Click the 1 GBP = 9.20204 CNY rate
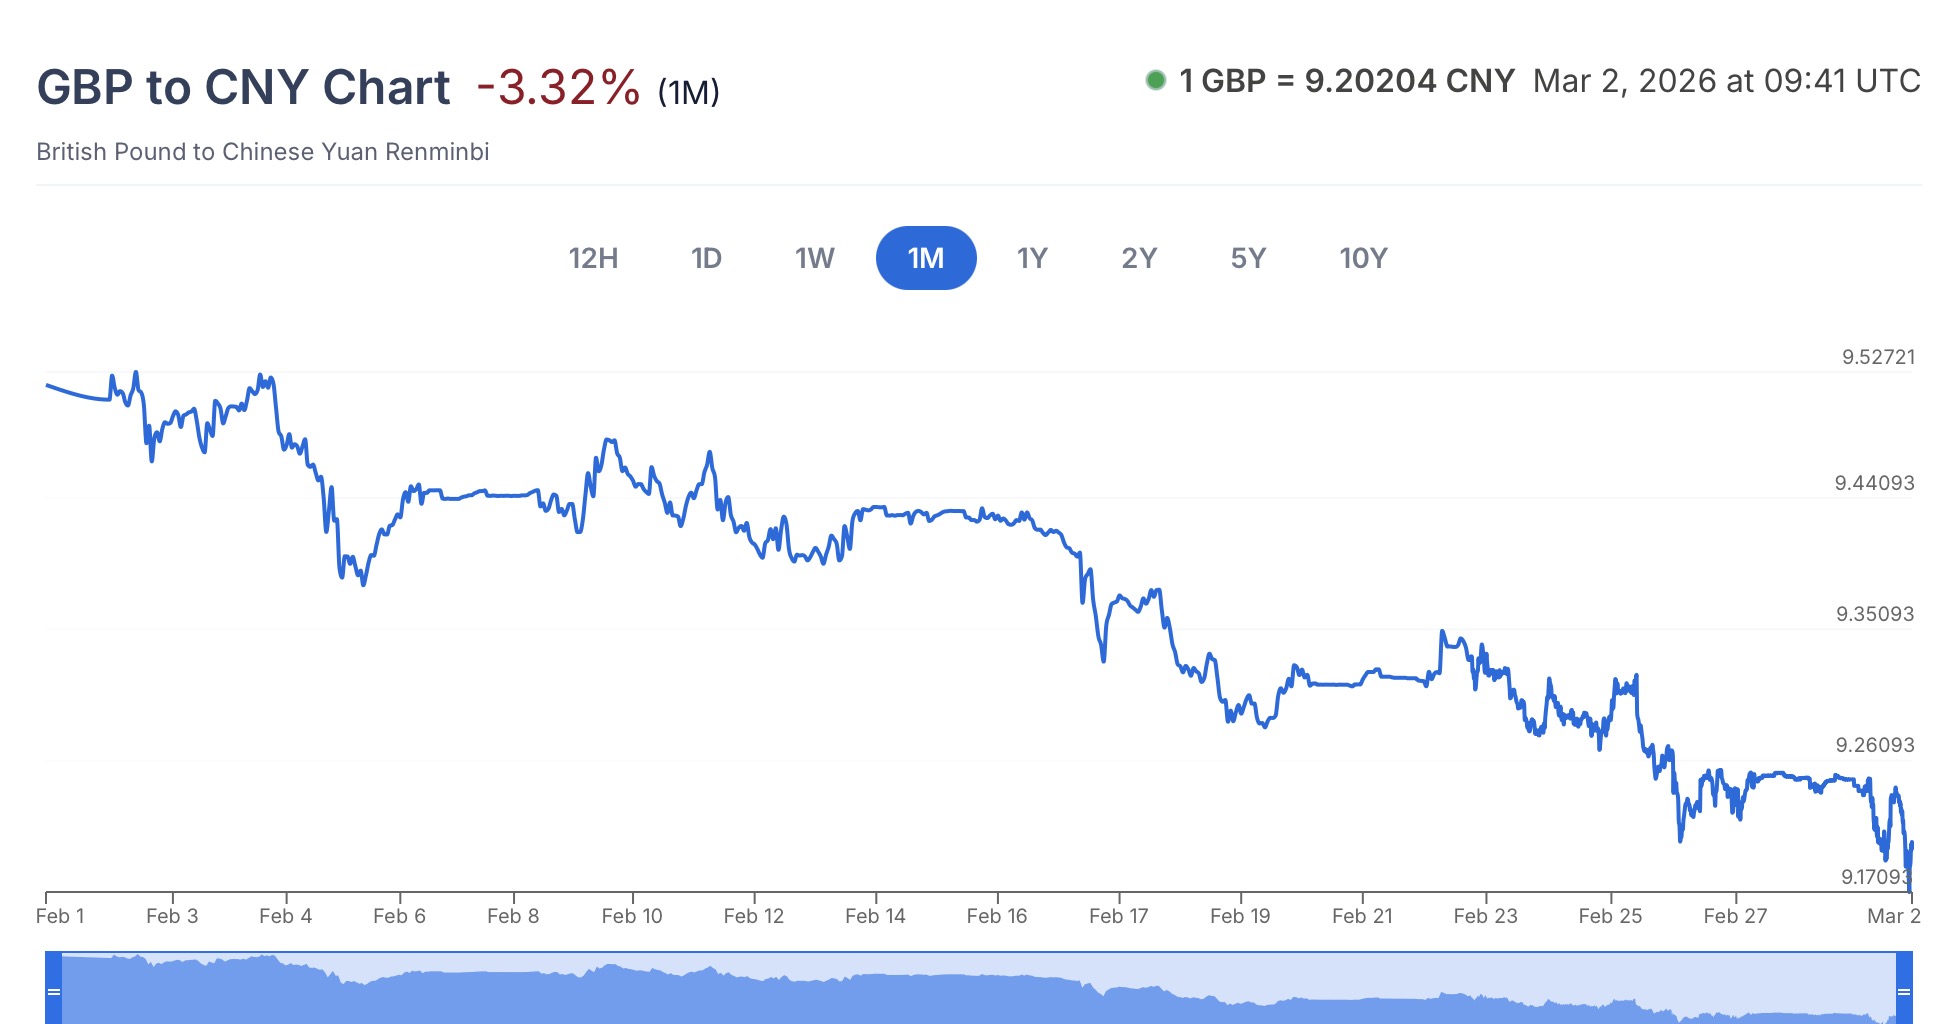The height and width of the screenshot is (1024, 1948). click(x=1347, y=80)
